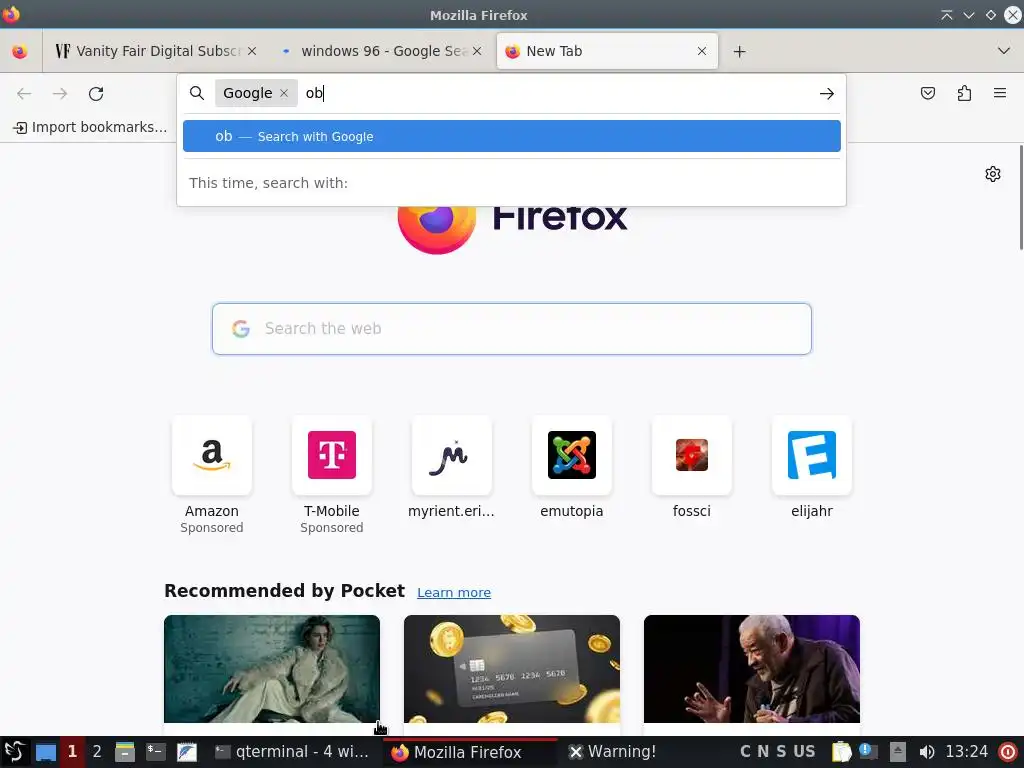The width and height of the screenshot is (1024, 768).
Task: Click the 13:24 clock
Action: (967, 752)
